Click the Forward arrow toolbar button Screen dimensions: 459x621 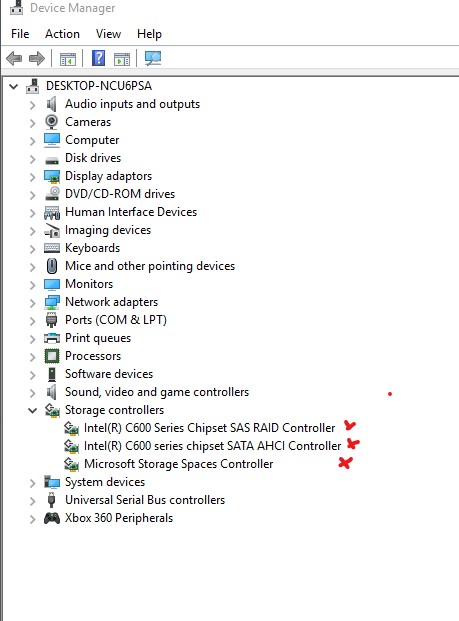37,59
